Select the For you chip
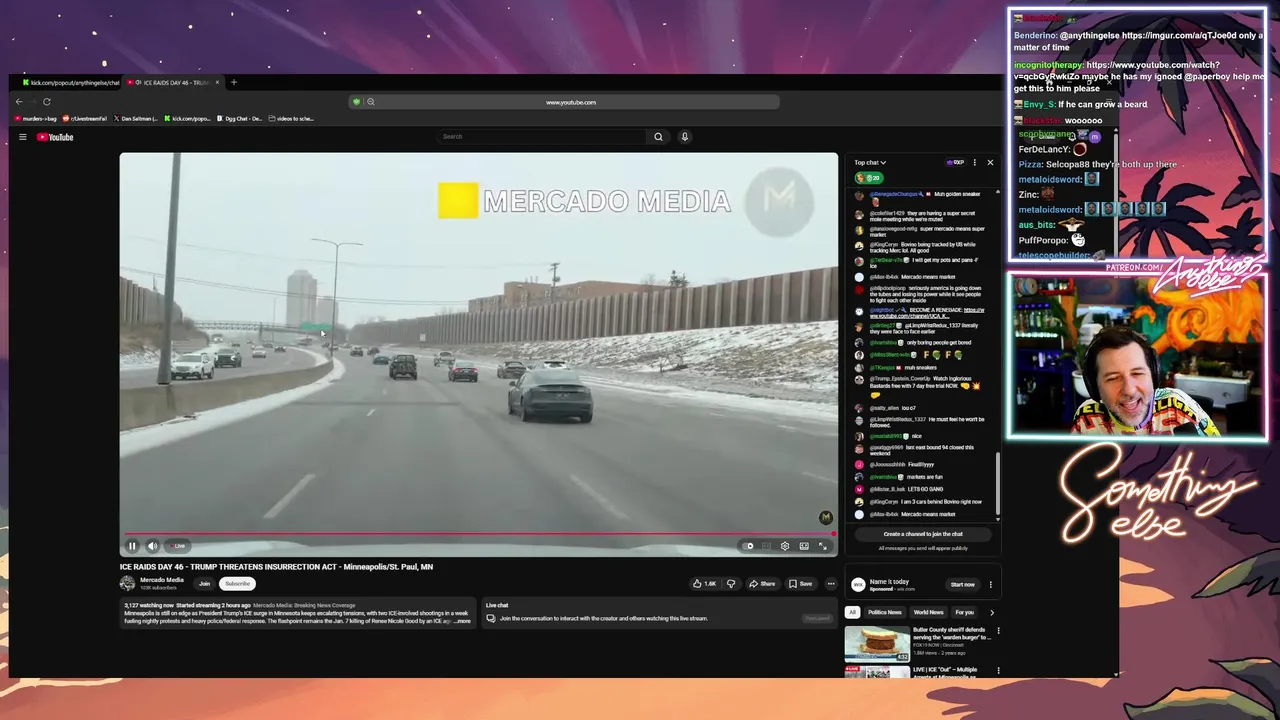 pyautogui.click(x=964, y=612)
